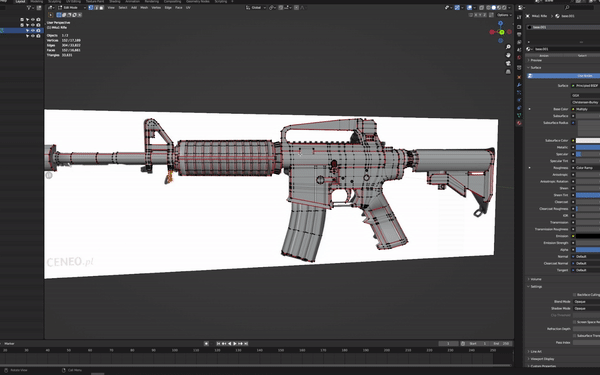Open the Edit Mode dropdown
This screenshot has height=375, width=600.
pos(72,8)
